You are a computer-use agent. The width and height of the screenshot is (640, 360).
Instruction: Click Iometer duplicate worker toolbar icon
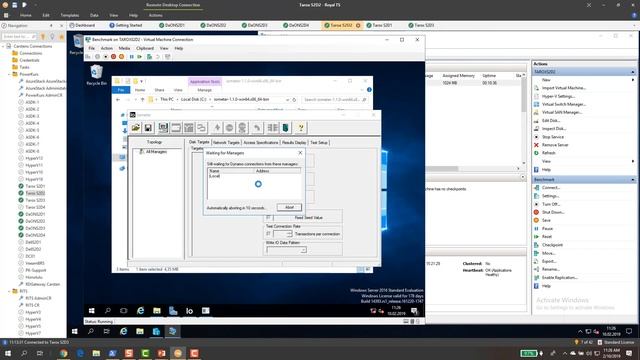(202, 128)
